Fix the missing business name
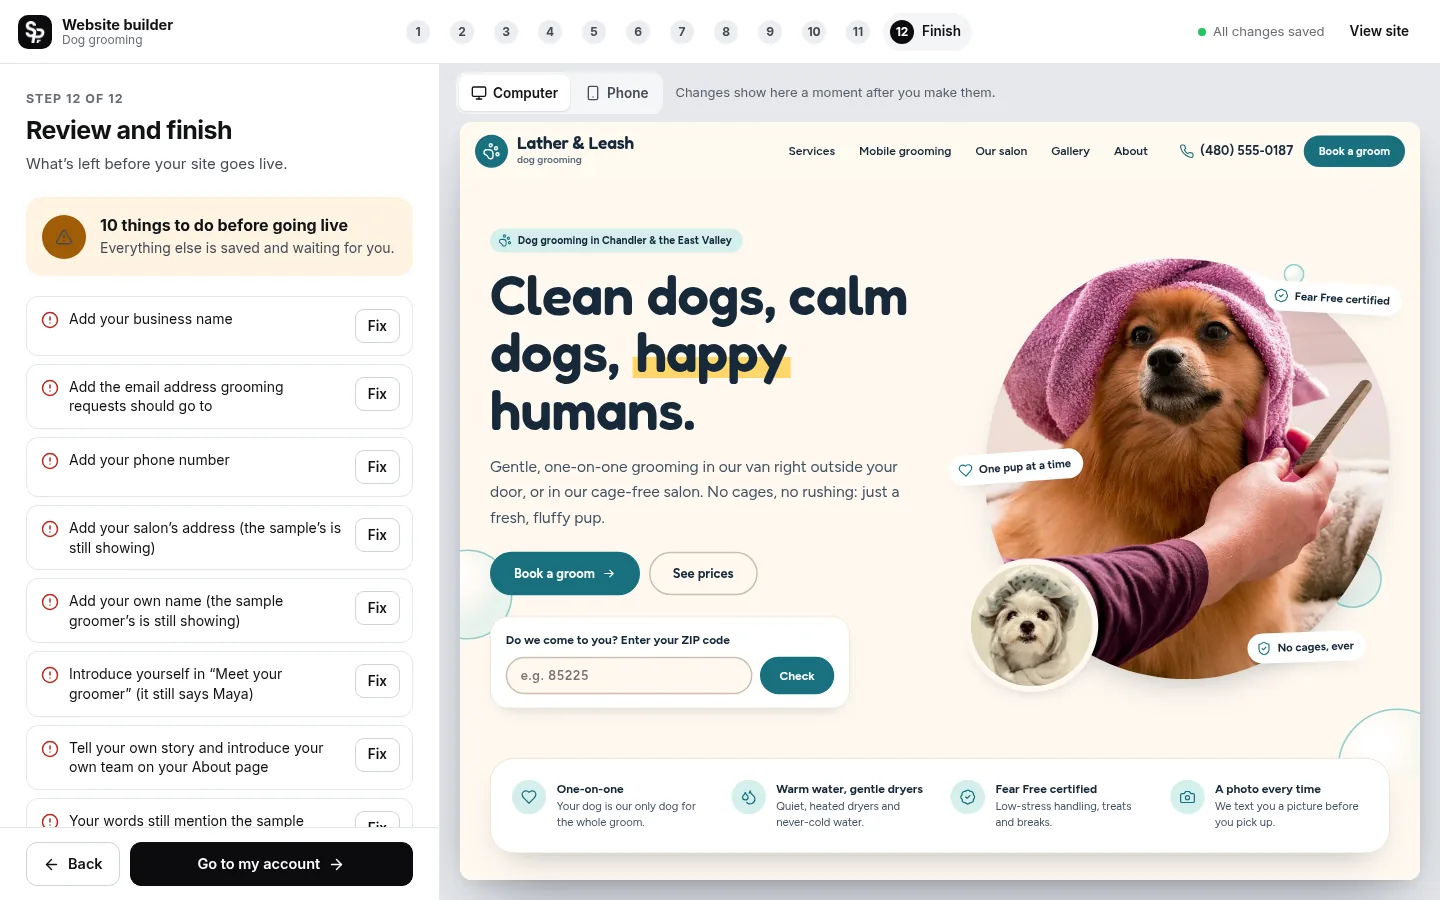1440x900 pixels. tap(377, 326)
